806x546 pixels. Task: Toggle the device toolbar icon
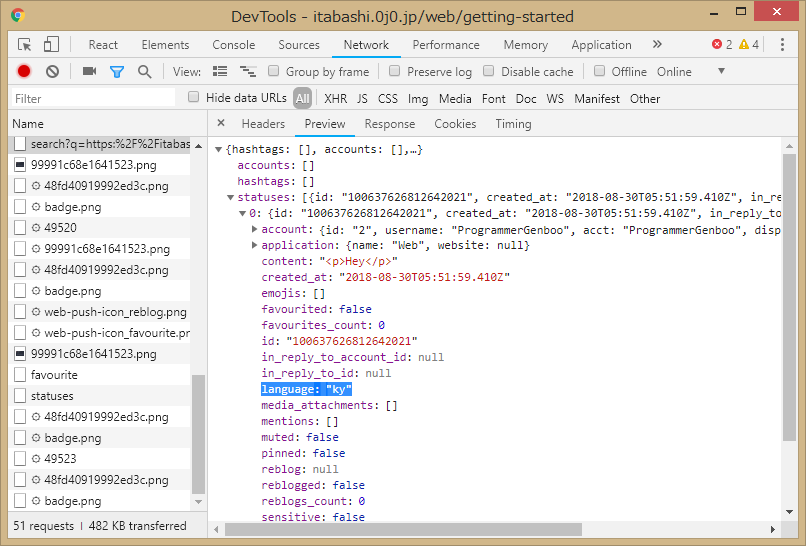51,45
